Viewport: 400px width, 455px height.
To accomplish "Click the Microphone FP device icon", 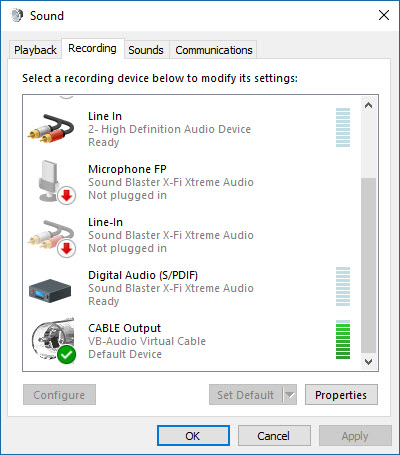I will click(x=53, y=182).
